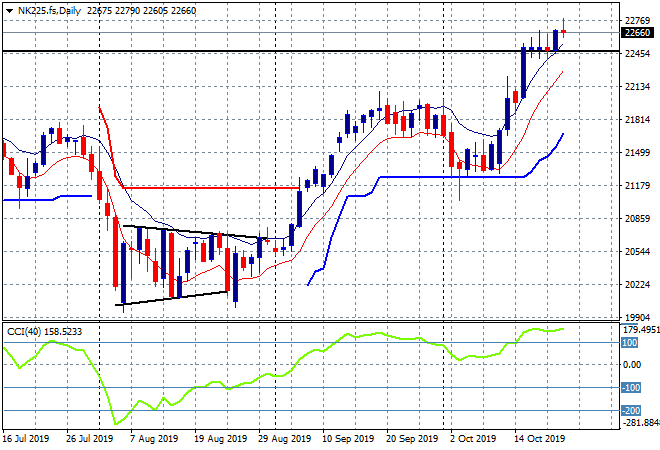Select the CCI(40) 158.5233 indicator label

44,332
